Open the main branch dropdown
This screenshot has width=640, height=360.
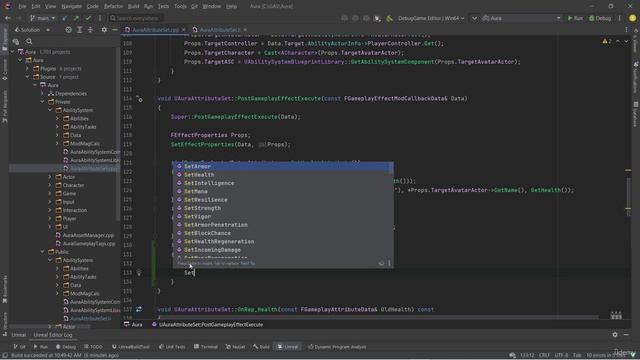coord(43,18)
